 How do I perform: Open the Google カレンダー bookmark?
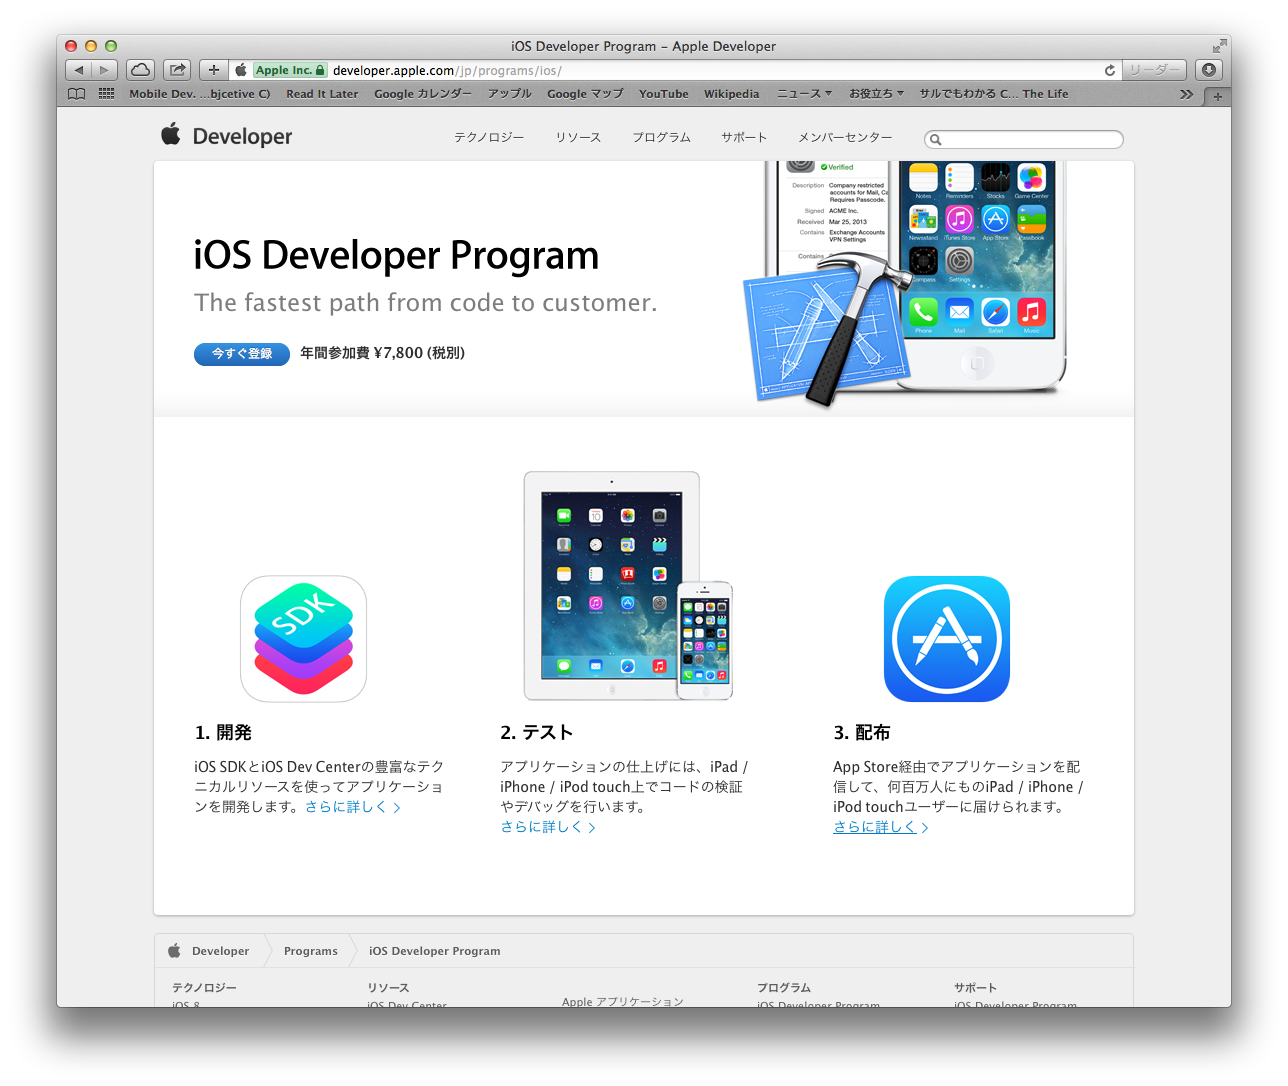coord(423,94)
